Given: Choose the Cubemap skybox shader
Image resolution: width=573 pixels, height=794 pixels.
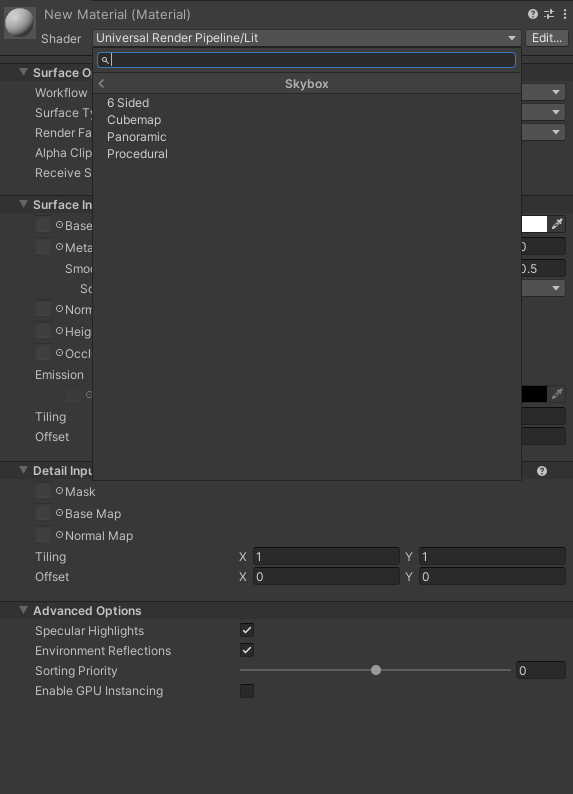Looking at the screenshot, I should click(x=307, y=120).
